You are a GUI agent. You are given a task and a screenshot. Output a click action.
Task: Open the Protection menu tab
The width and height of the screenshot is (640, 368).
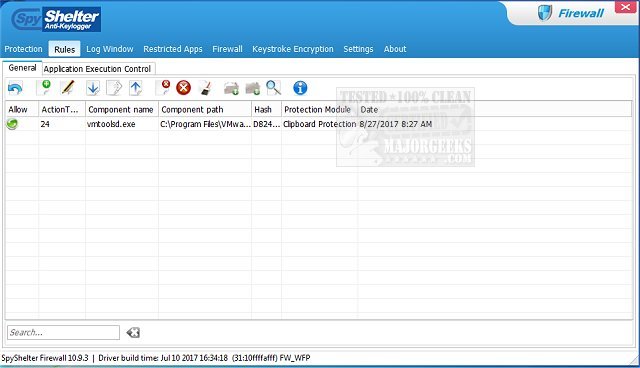(23, 49)
